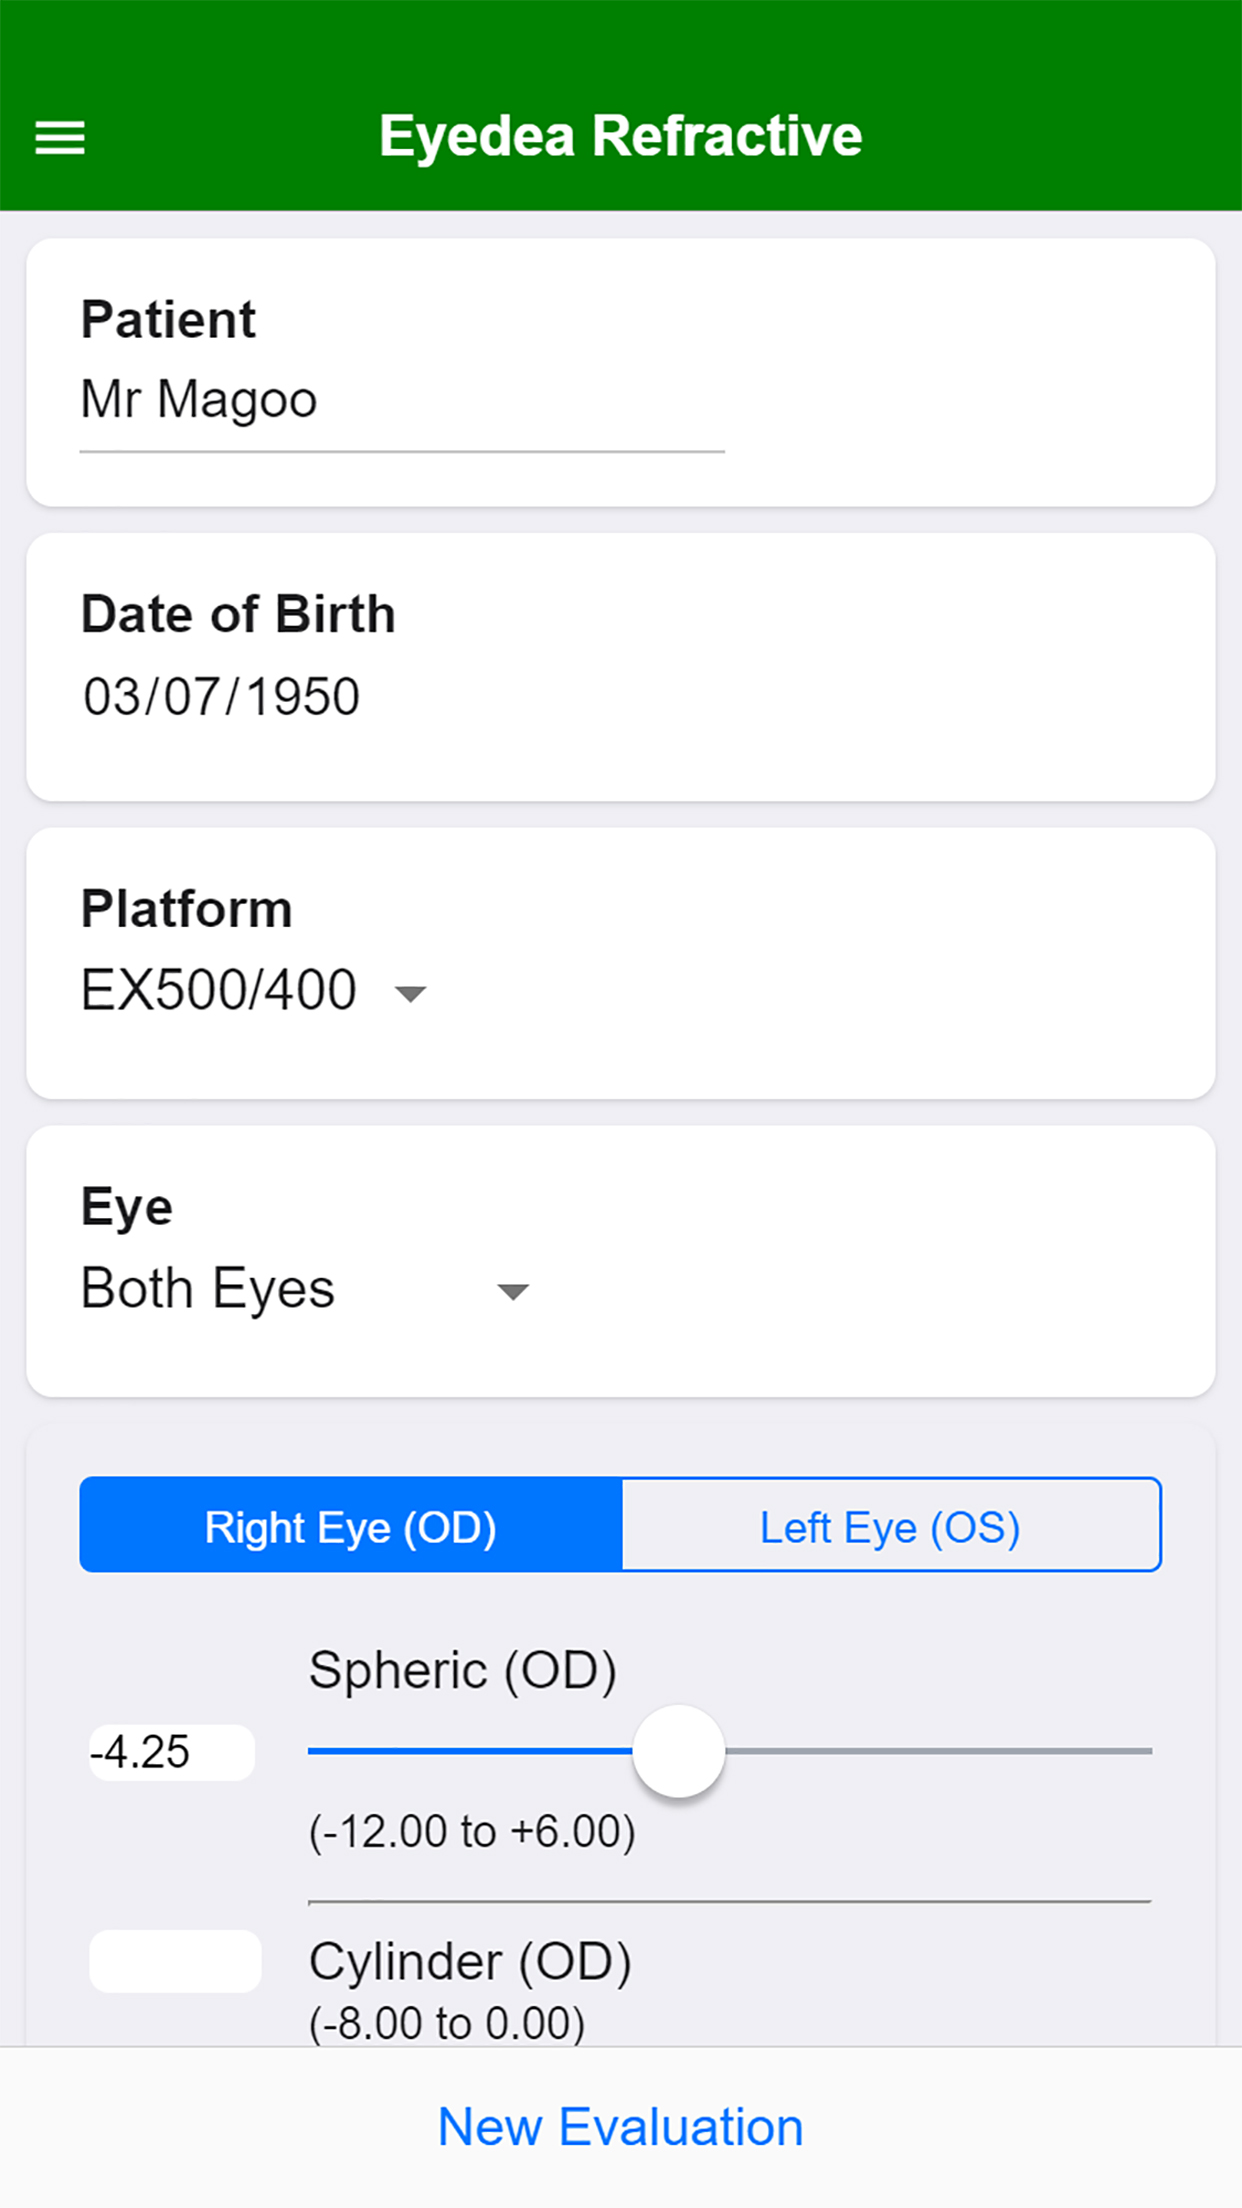The width and height of the screenshot is (1242, 2208).
Task: Click the Spheric (OD) label
Action: [x=462, y=1670]
